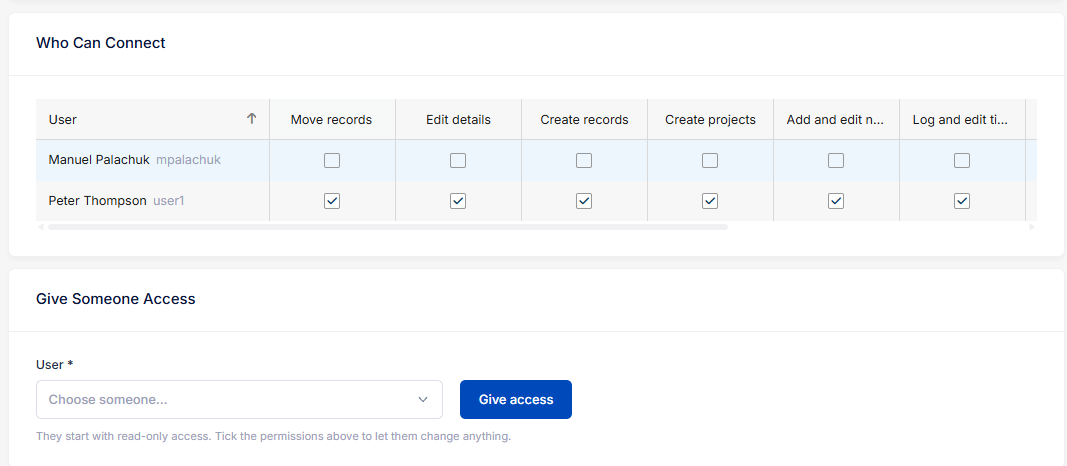Uncheck Create records for Peter Thompson
1067x466 pixels.
tap(584, 201)
